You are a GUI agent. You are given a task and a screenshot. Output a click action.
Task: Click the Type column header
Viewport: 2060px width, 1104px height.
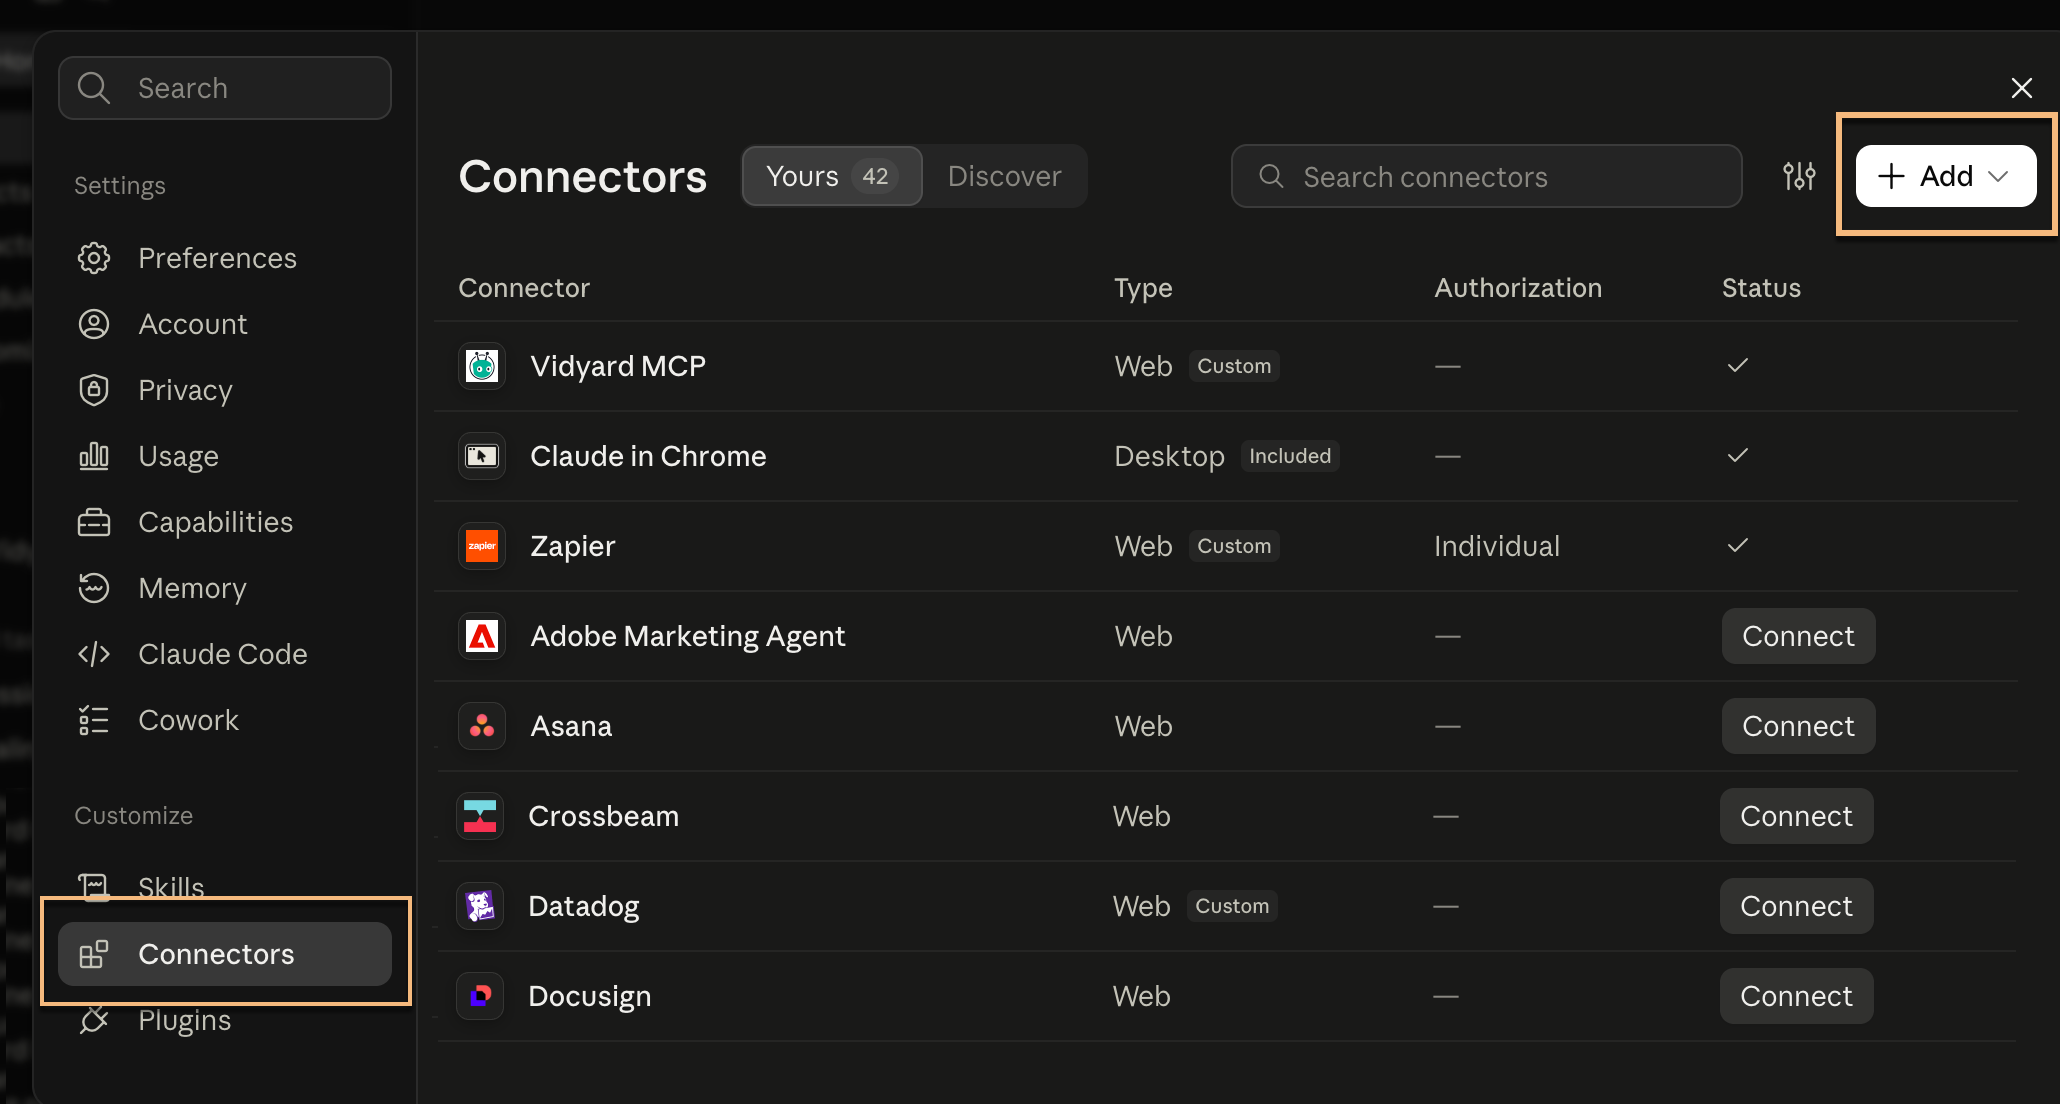pyautogui.click(x=1143, y=288)
